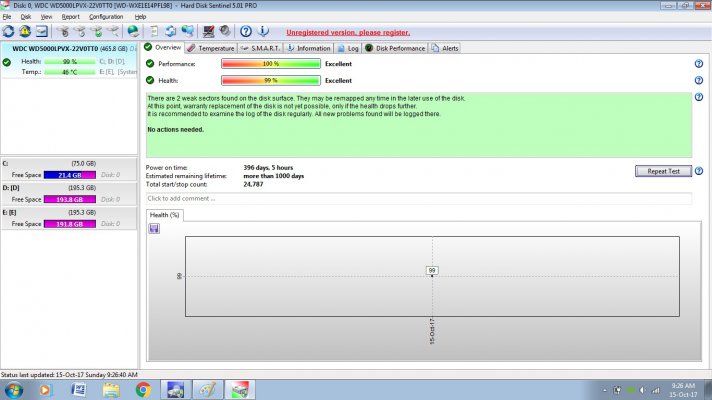This screenshot has width=712, height=400.
Task: Click the help icon beside Performance bar
Action: (699, 64)
